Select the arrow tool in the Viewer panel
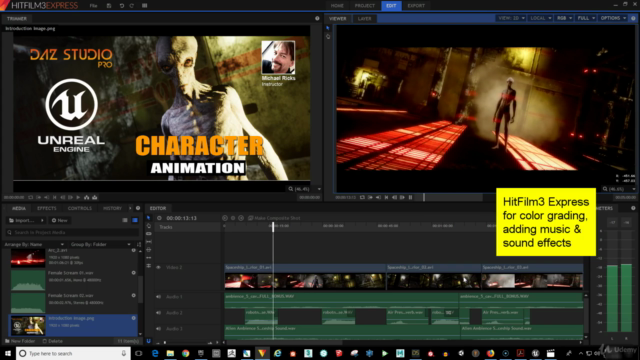640x360 pixels. pos(328,28)
